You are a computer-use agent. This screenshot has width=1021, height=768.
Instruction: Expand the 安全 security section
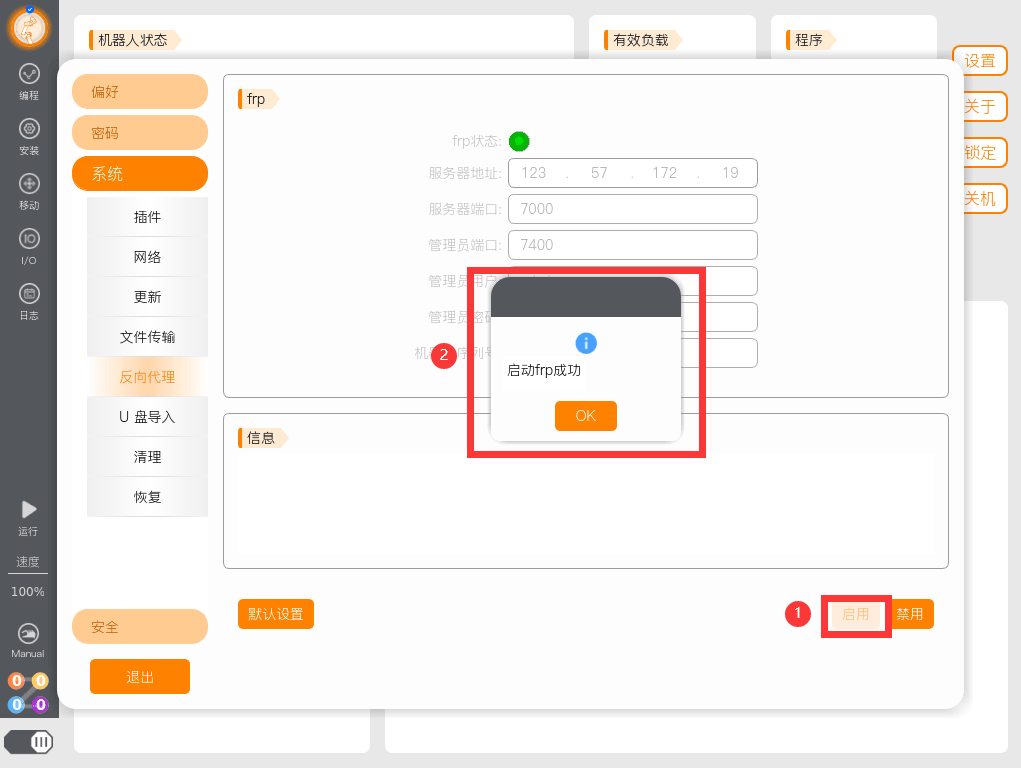pyautogui.click(x=140, y=627)
